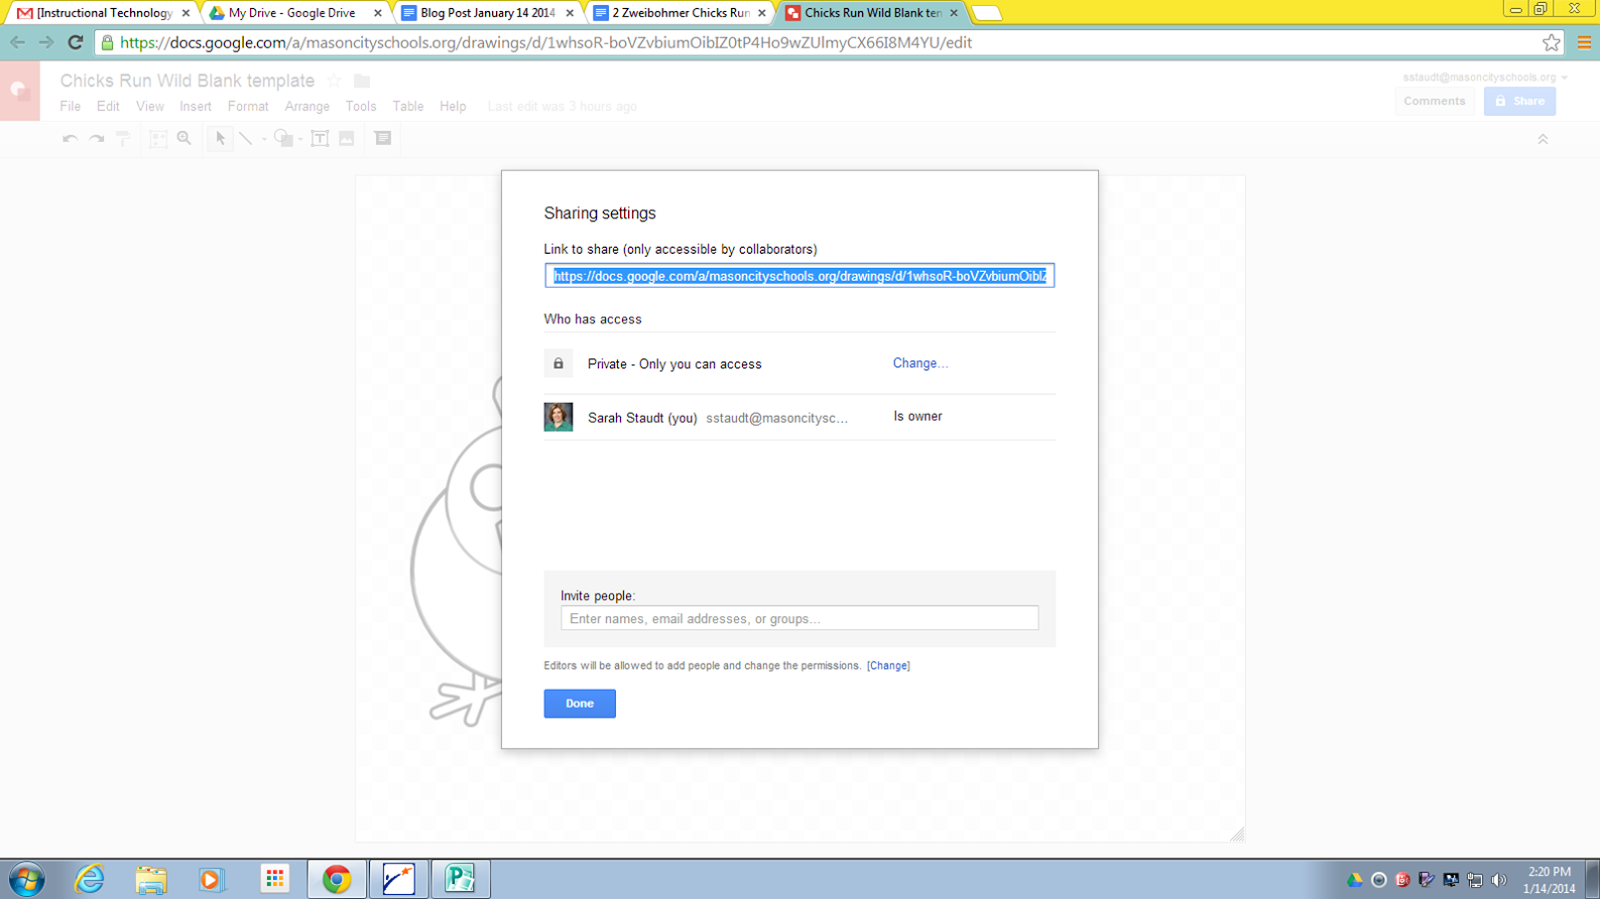Switch to the Instructional Technology Gmail tab

coord(102,13)
